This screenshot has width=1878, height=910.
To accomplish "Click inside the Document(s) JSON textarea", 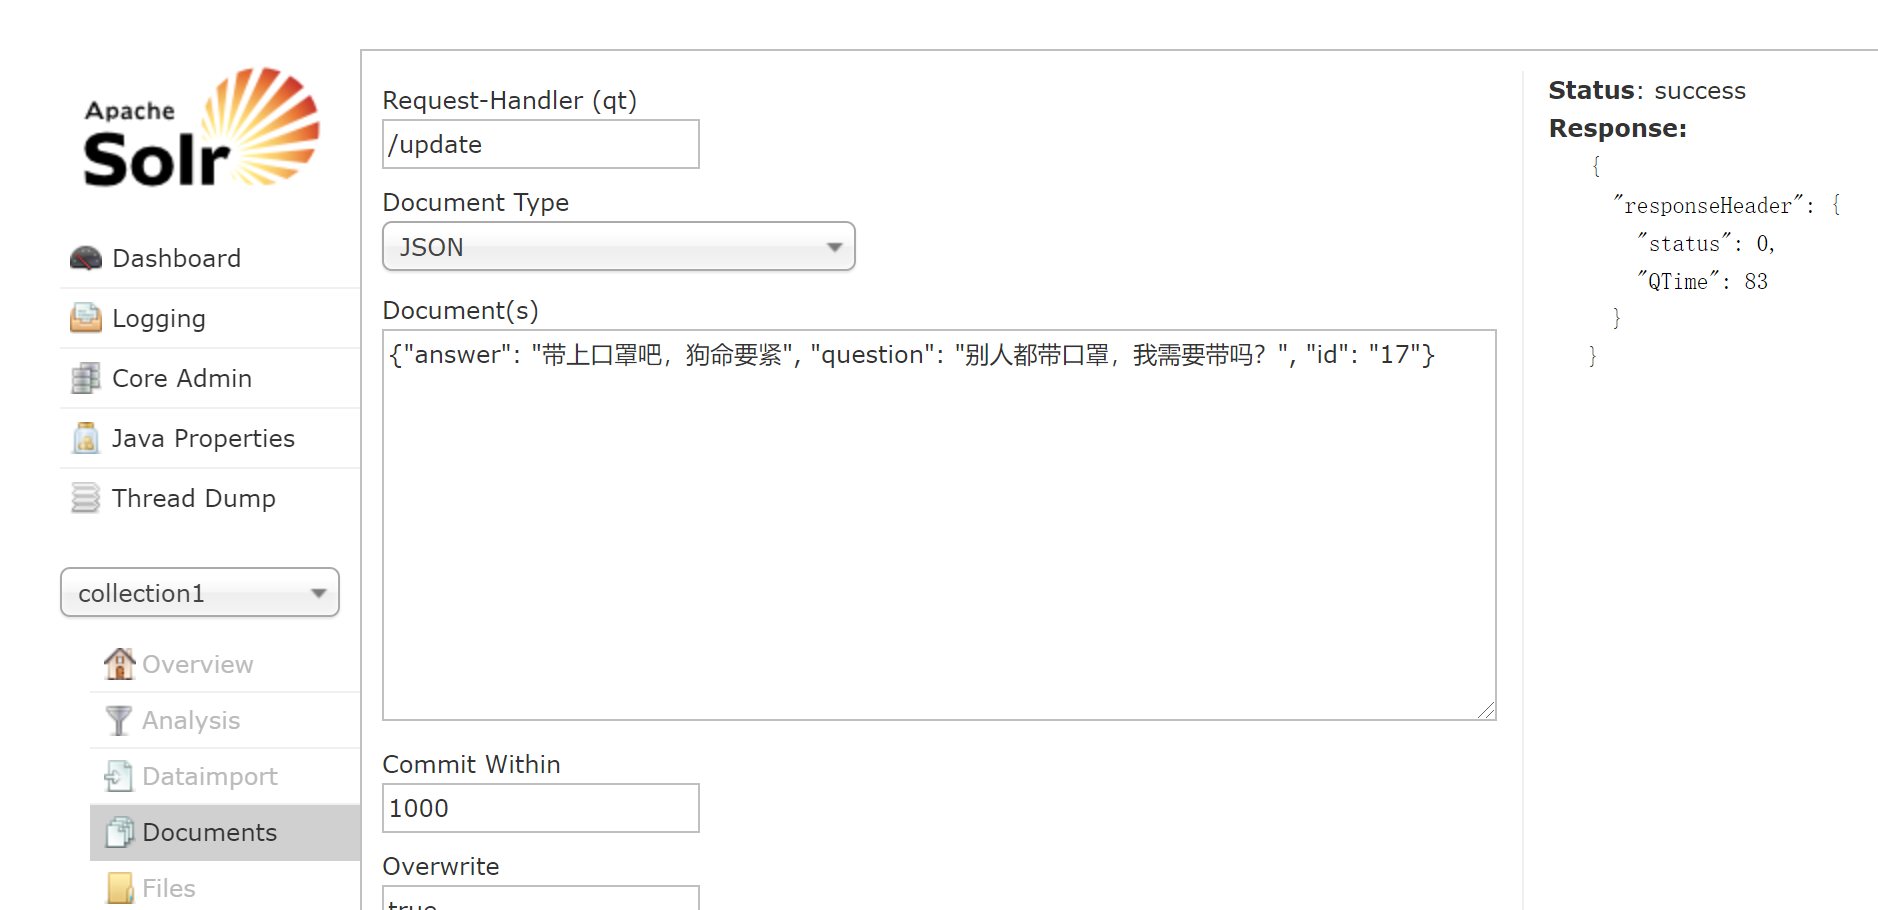I will click(x=938, y=520).
